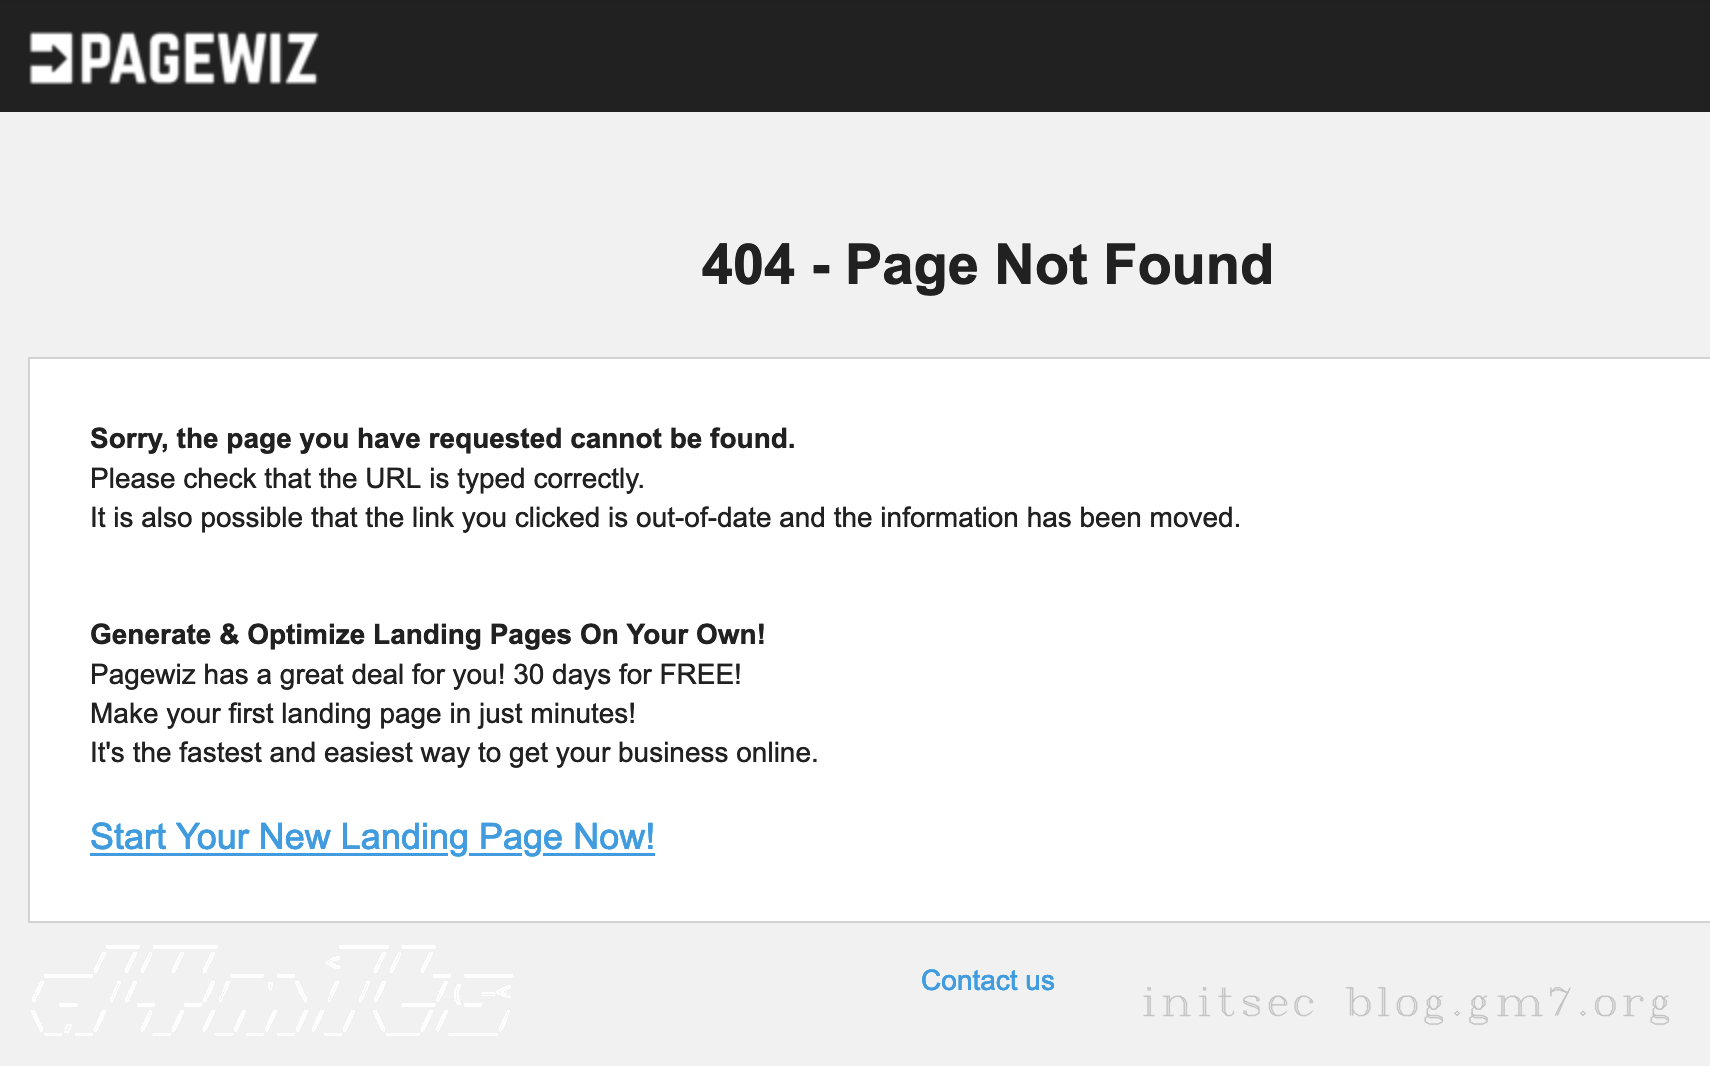Click empty area of dark header bar

pos(1000,56)
